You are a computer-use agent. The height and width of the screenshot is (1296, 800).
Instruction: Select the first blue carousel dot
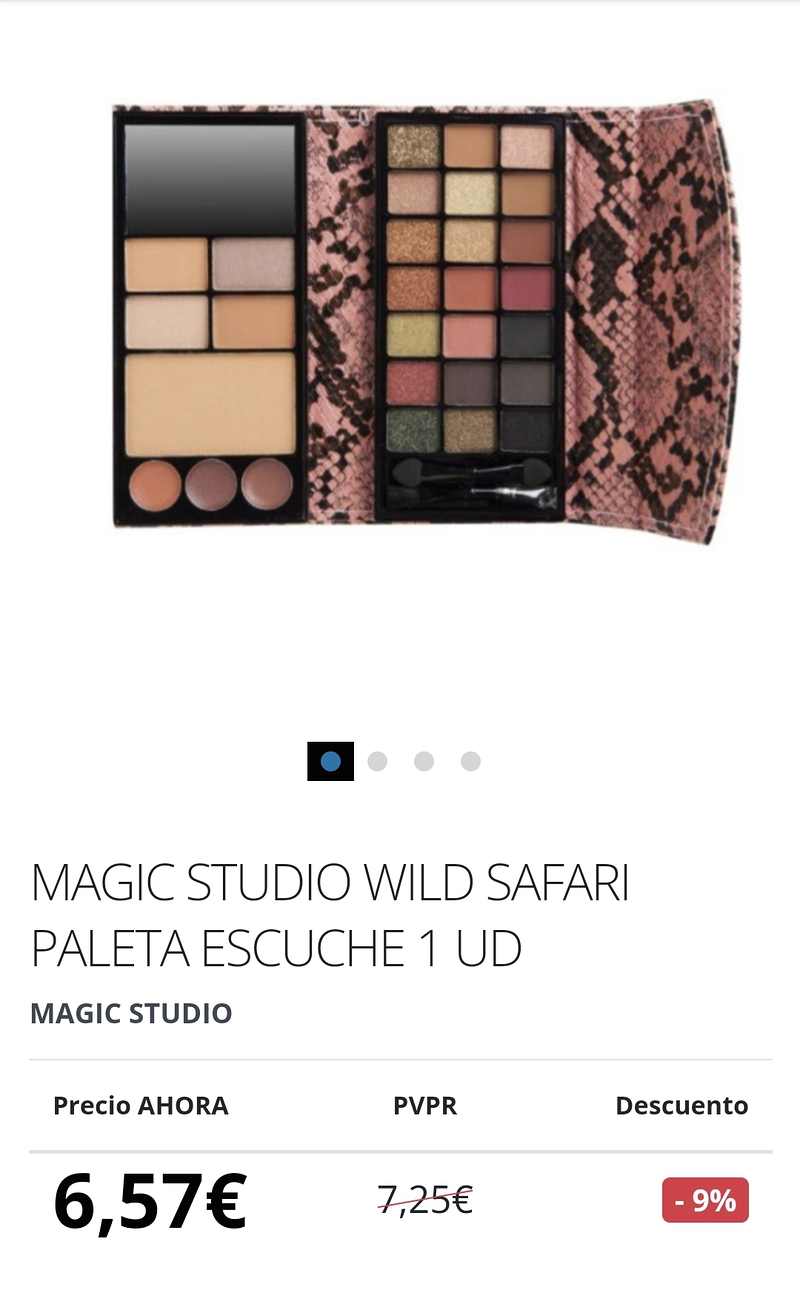[331, 761]
